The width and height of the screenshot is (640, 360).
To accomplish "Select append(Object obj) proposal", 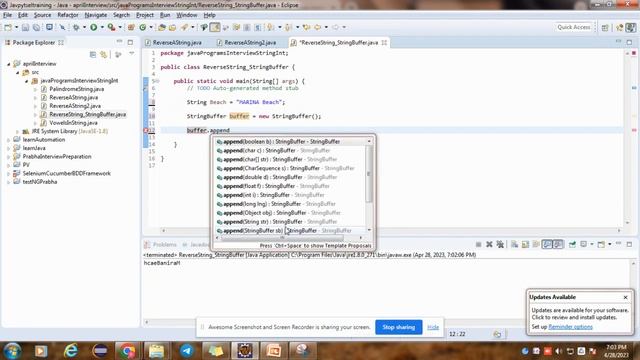I will coord(291,213).
